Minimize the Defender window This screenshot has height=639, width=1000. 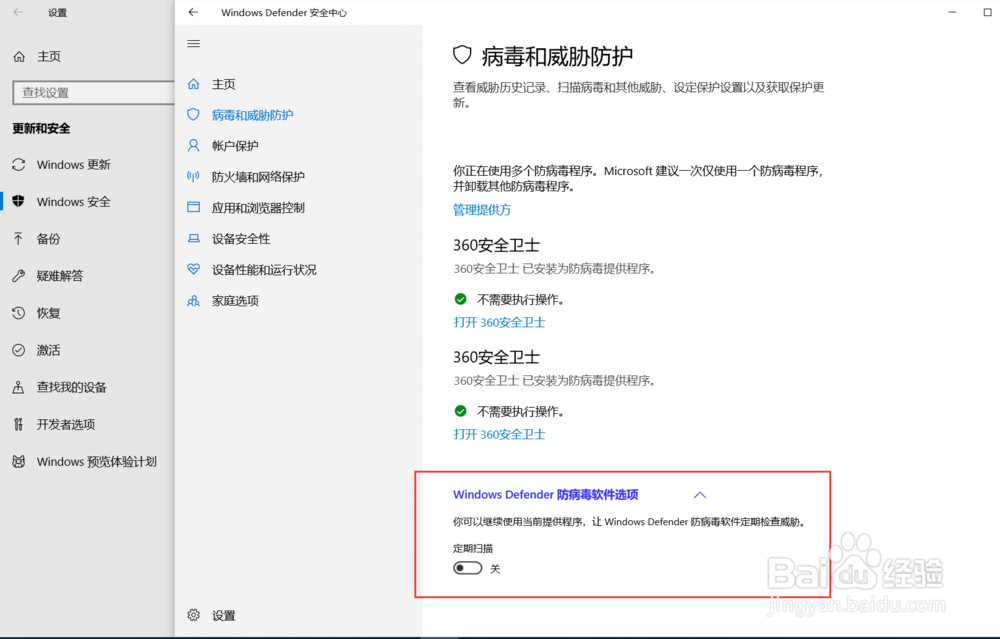coord(952,12)
